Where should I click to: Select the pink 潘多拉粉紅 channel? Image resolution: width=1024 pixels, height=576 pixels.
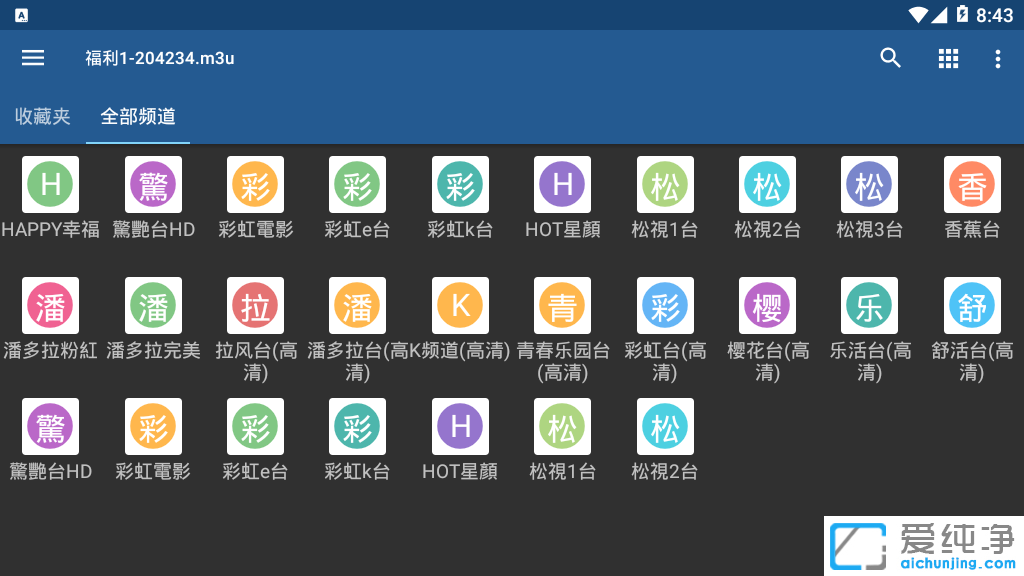(51, 306)
